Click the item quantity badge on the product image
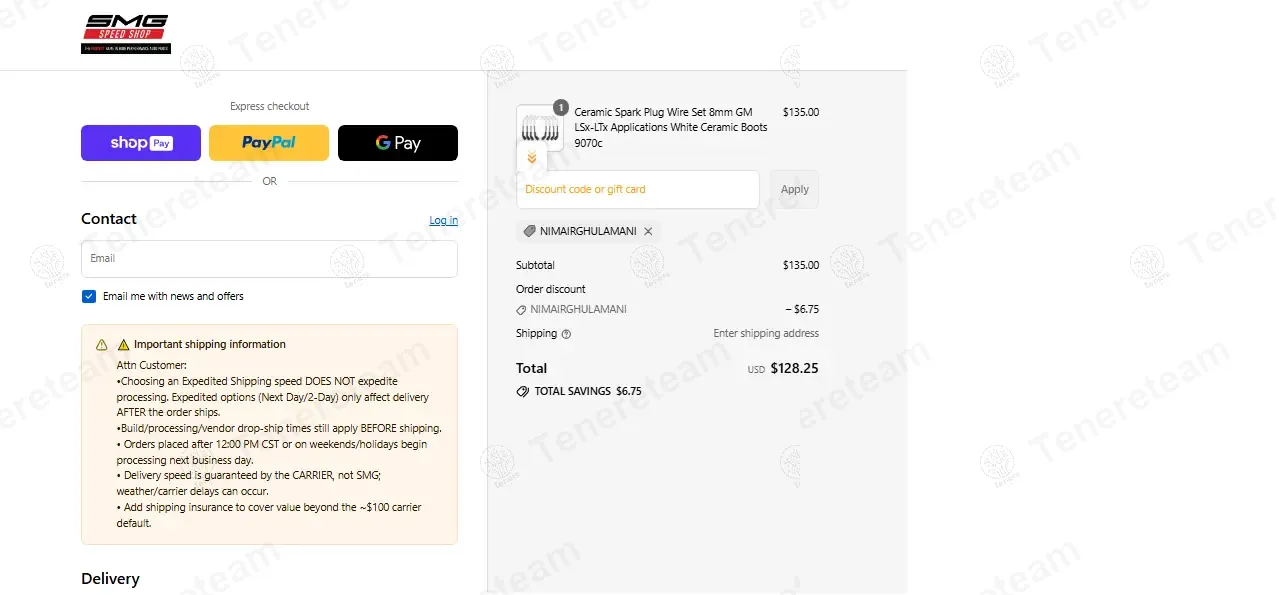This screenshot has width=1279, height=595. pyautogui.click(x=560, y=107)
